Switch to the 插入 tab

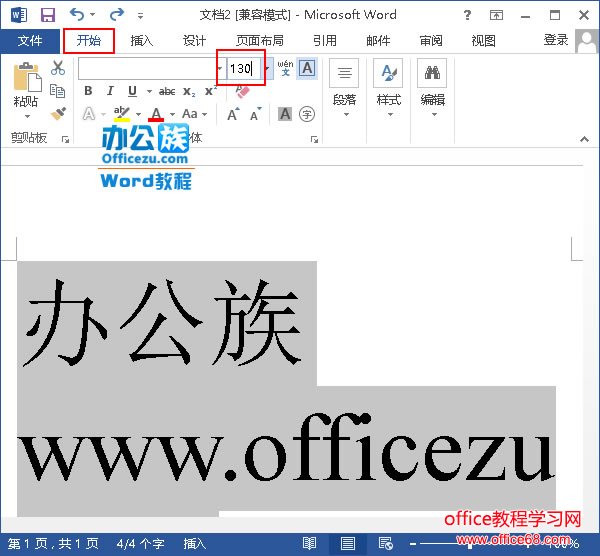[142, 41]
